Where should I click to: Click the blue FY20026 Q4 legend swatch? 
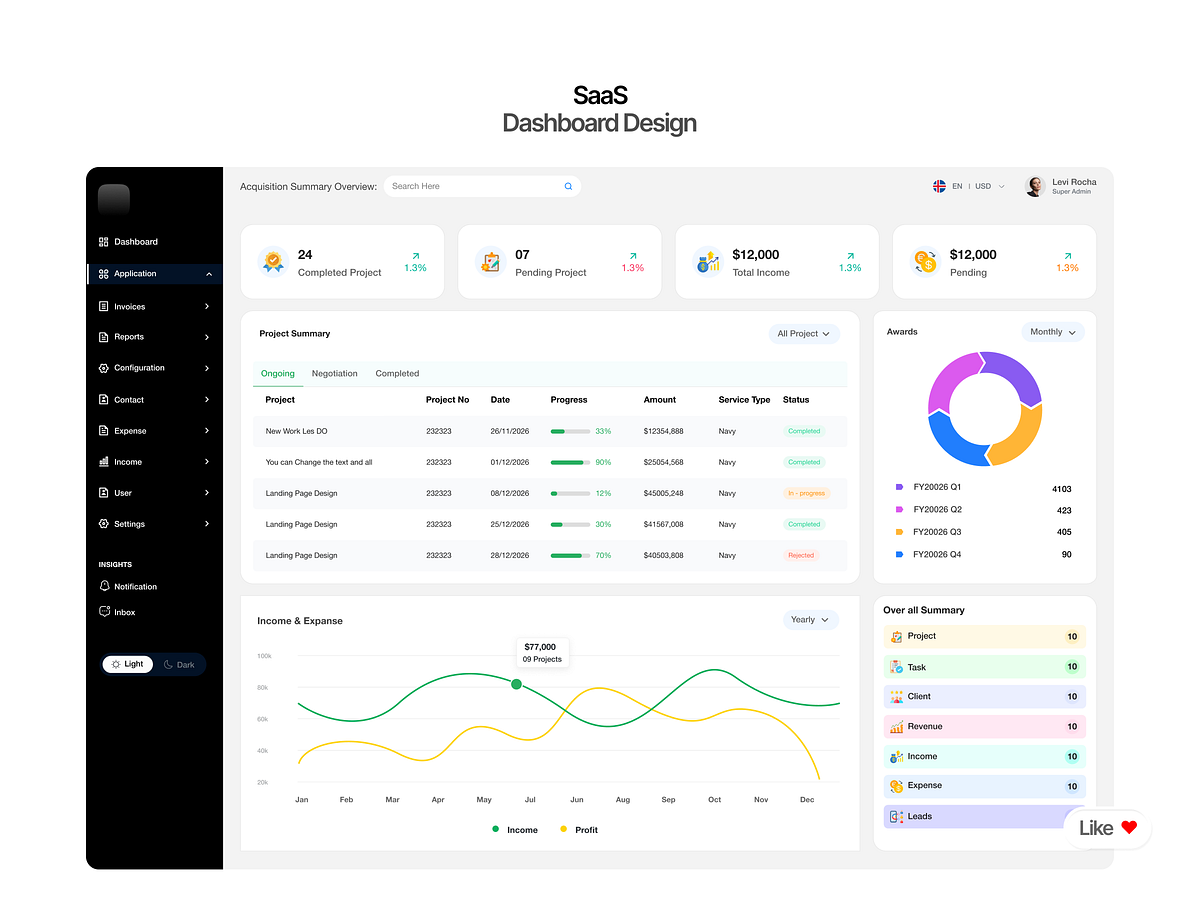tap(899, 554)
